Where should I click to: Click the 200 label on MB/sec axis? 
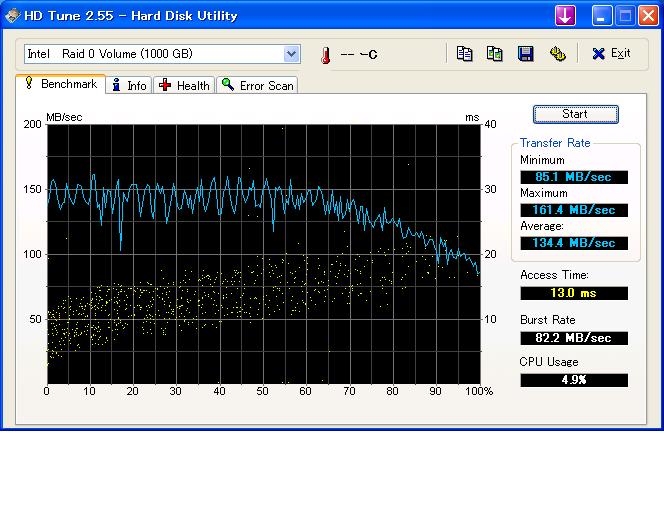33,124
